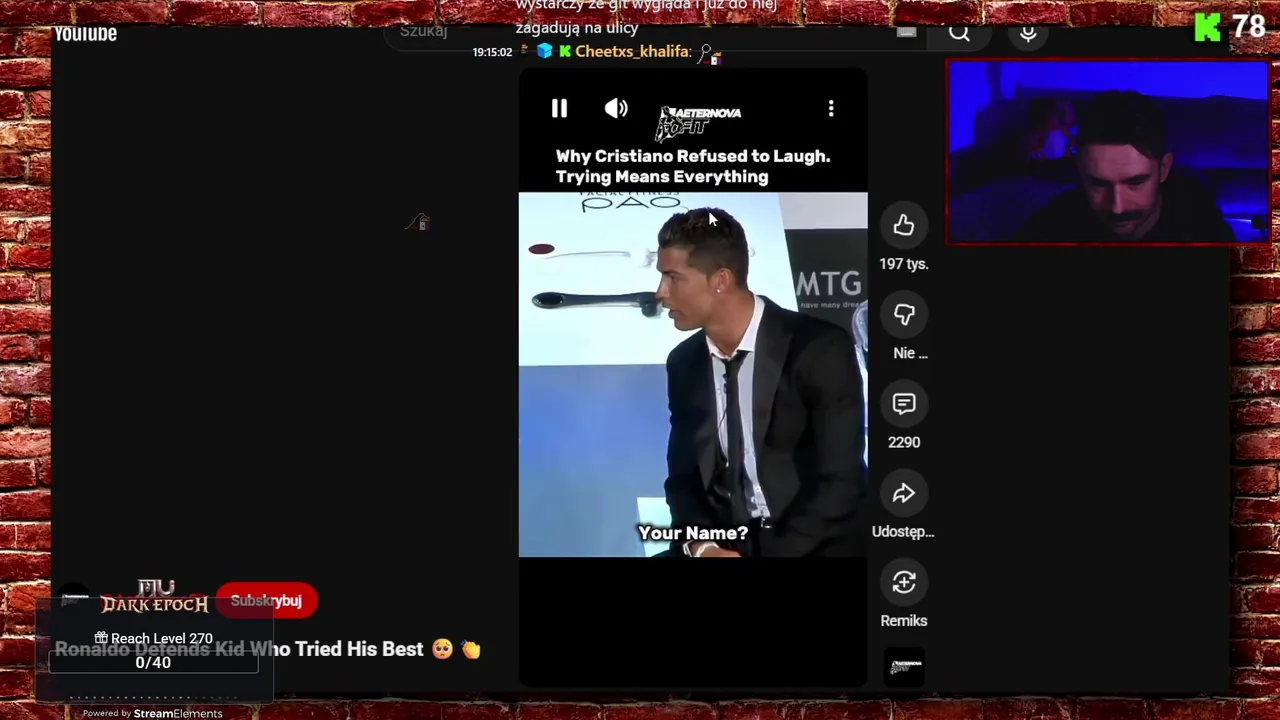Image resolution: width=1280 pixels, height=720 pixels.
Task: Open comments with 2290 count
Action: 904,404
